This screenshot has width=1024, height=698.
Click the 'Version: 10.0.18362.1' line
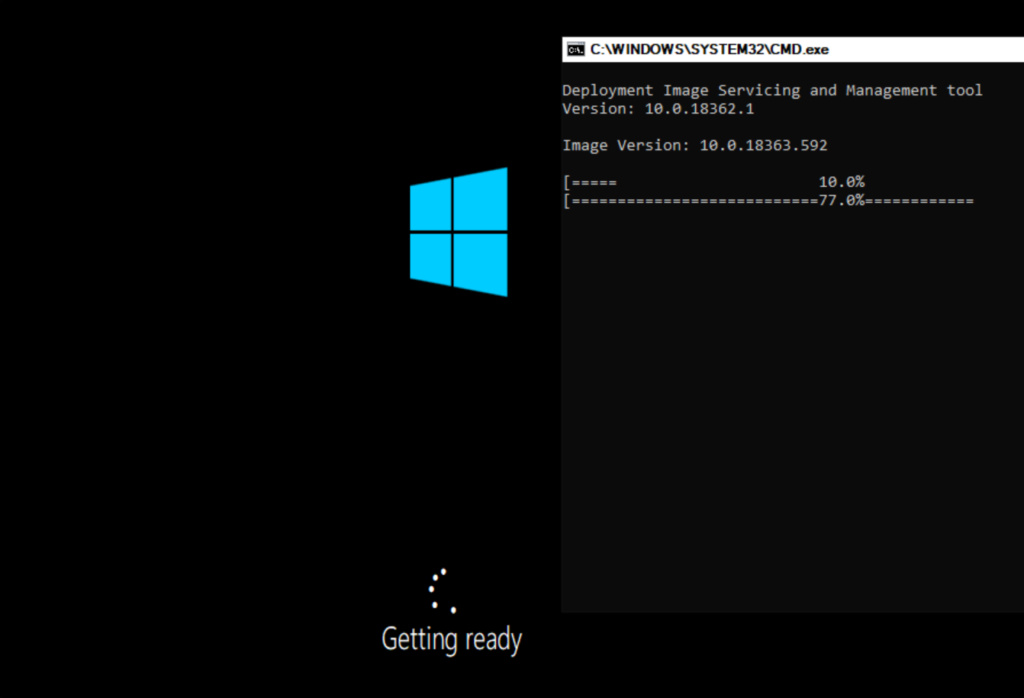click(x=658, y=109)
